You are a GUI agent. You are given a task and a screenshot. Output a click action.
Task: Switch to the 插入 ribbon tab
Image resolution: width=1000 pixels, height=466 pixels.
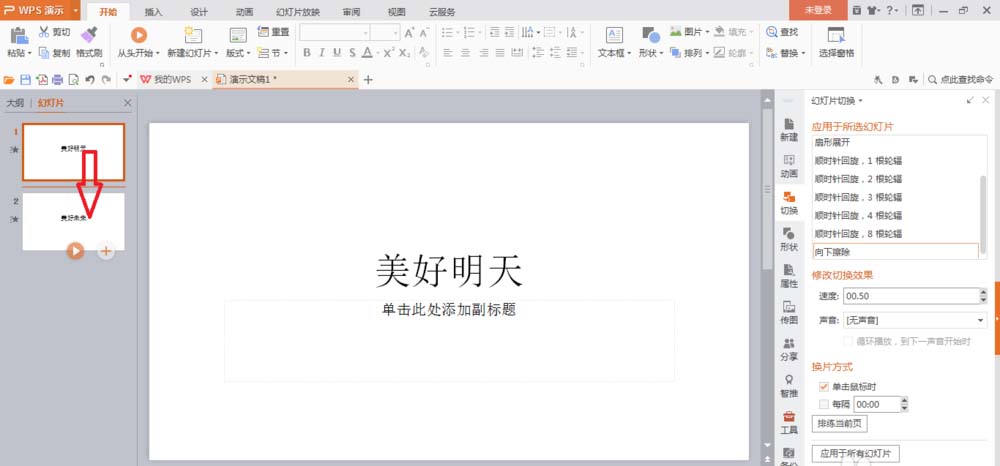tap(154, 12)
